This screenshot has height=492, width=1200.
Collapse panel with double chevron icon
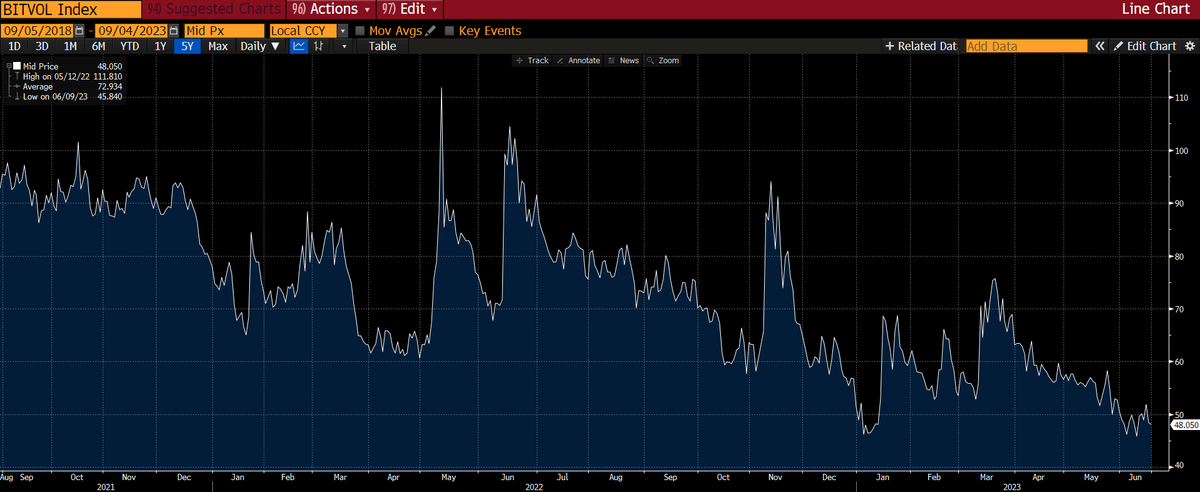(1100, 46)
